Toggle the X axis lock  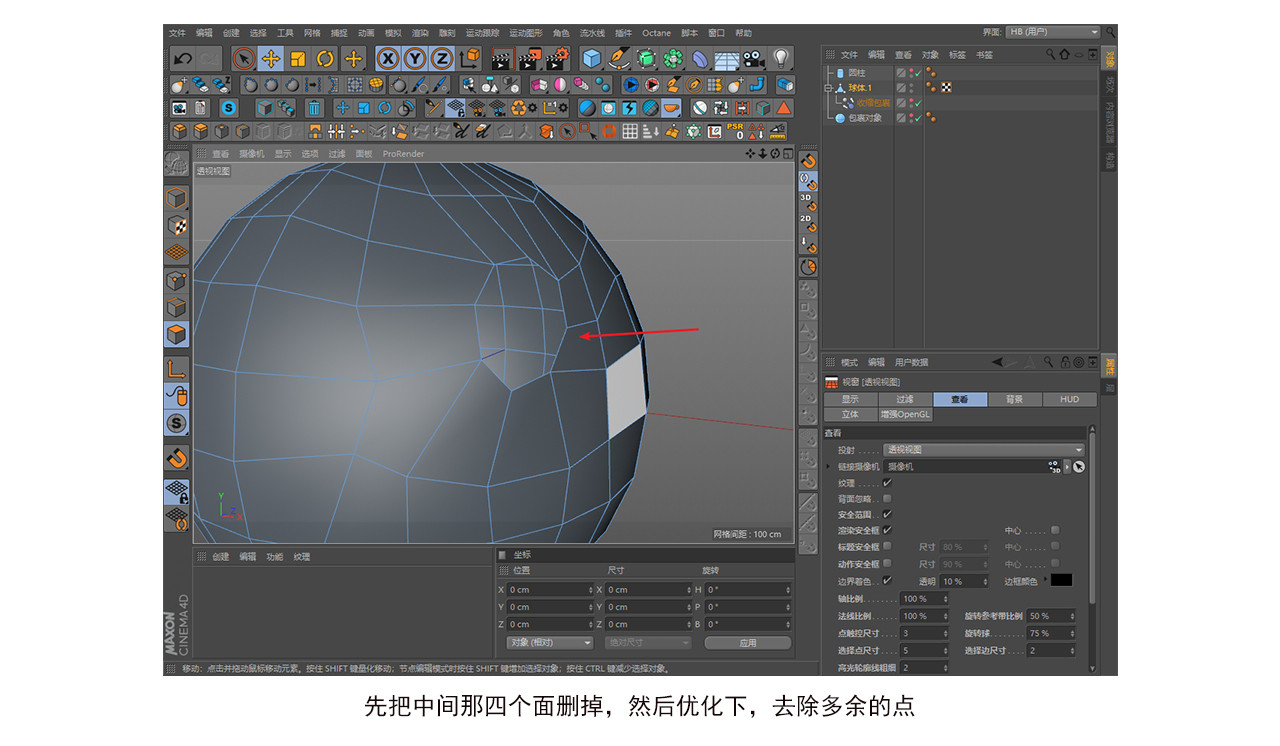[388, 59]
